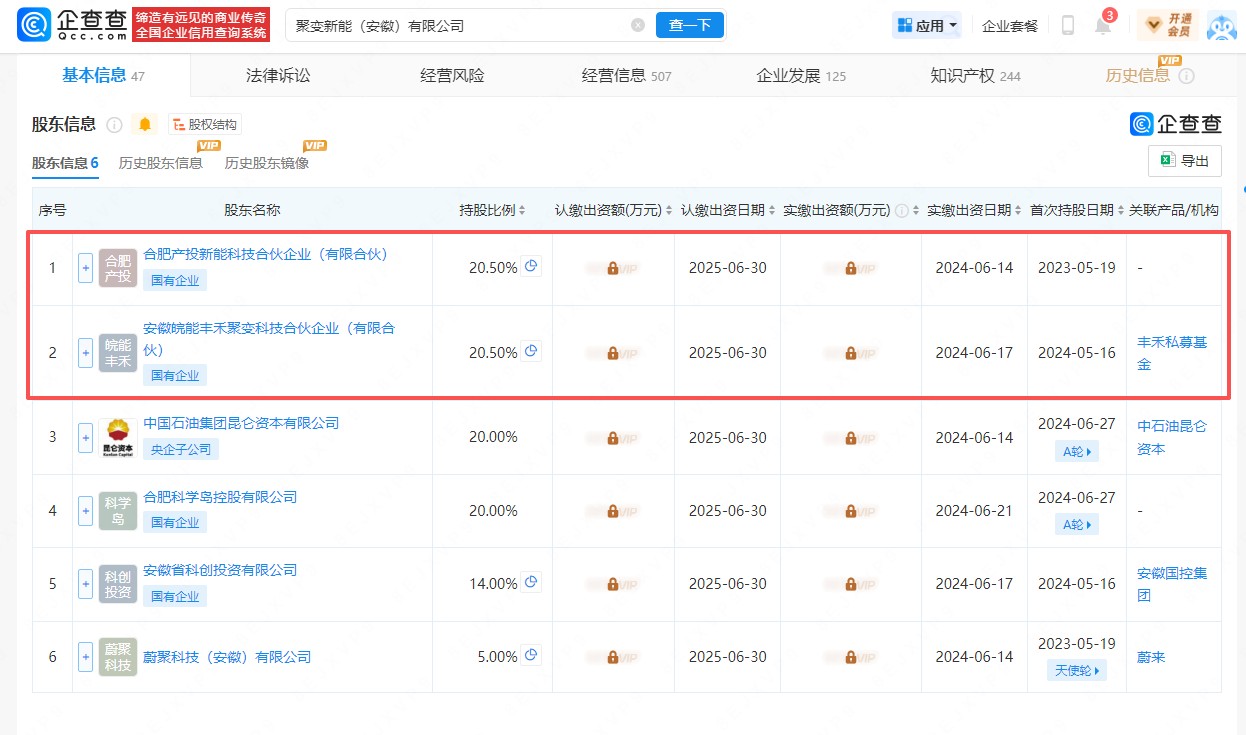Click pie chart icon for 合肥产投 20.50% share
The height and width of the screenshot is (735, 1246).
pos(532,267)
